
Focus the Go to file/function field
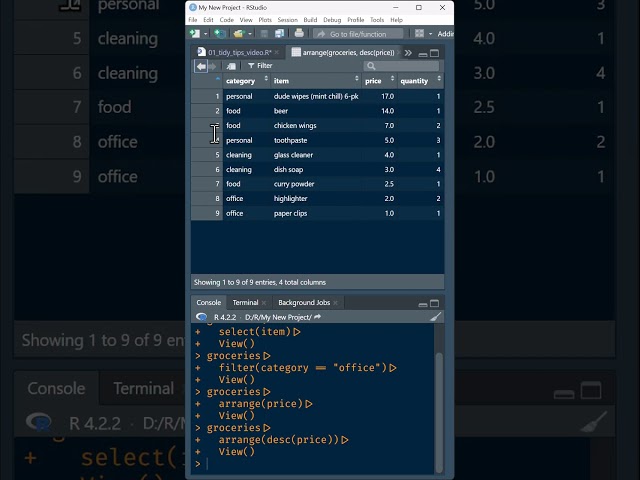pyautogui.click(x=358, y=34)
